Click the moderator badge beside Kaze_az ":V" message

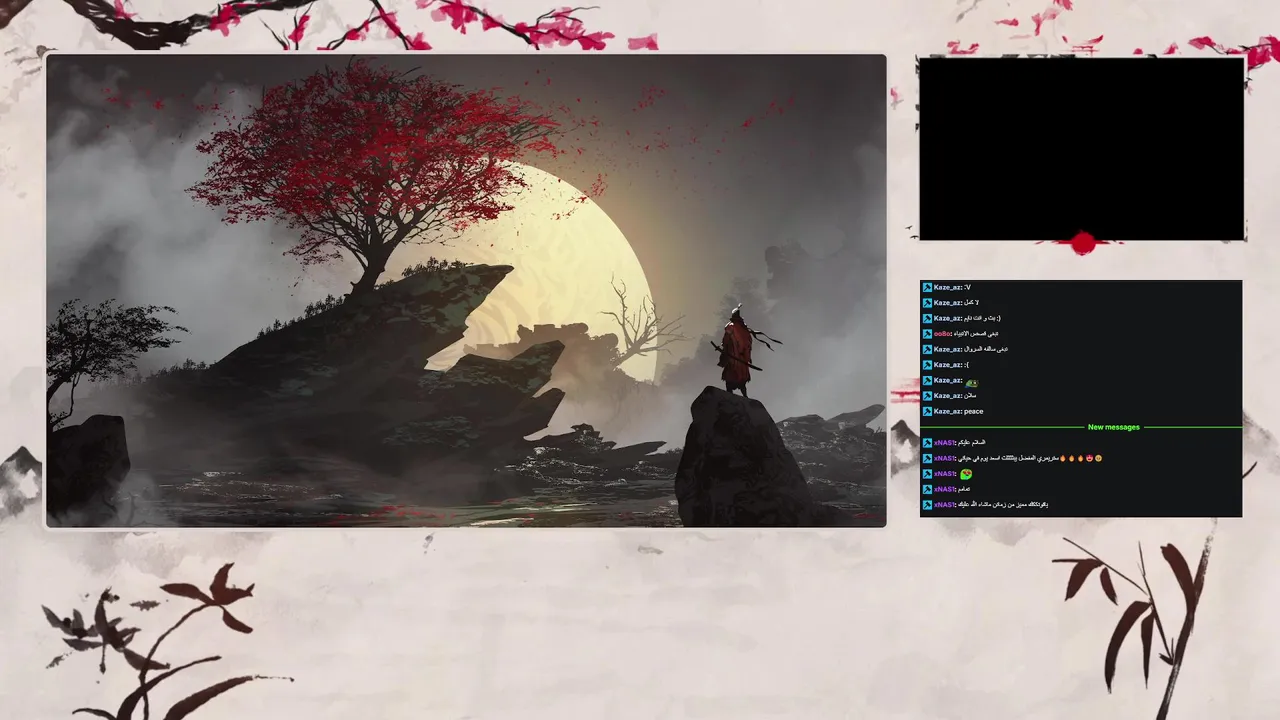(927, 288)
